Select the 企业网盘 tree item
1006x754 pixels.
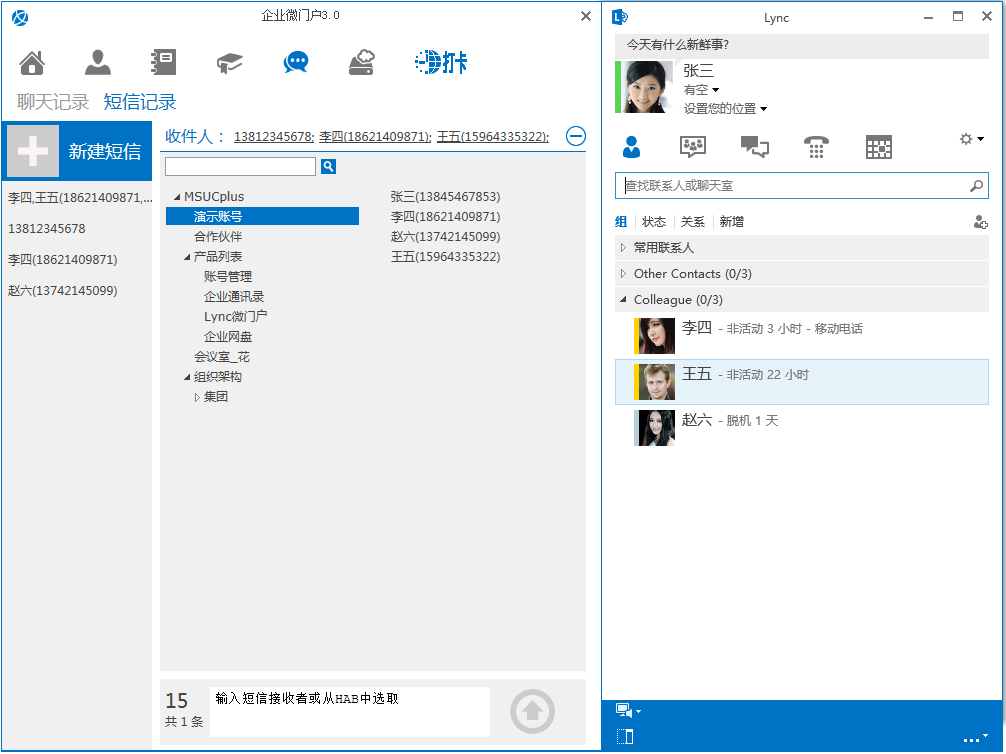tap(228, 337)
